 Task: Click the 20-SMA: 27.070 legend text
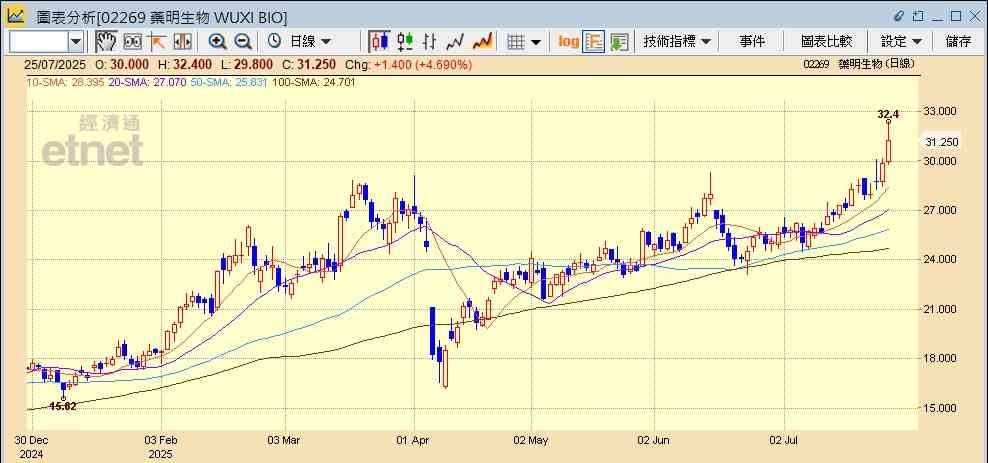146,81
